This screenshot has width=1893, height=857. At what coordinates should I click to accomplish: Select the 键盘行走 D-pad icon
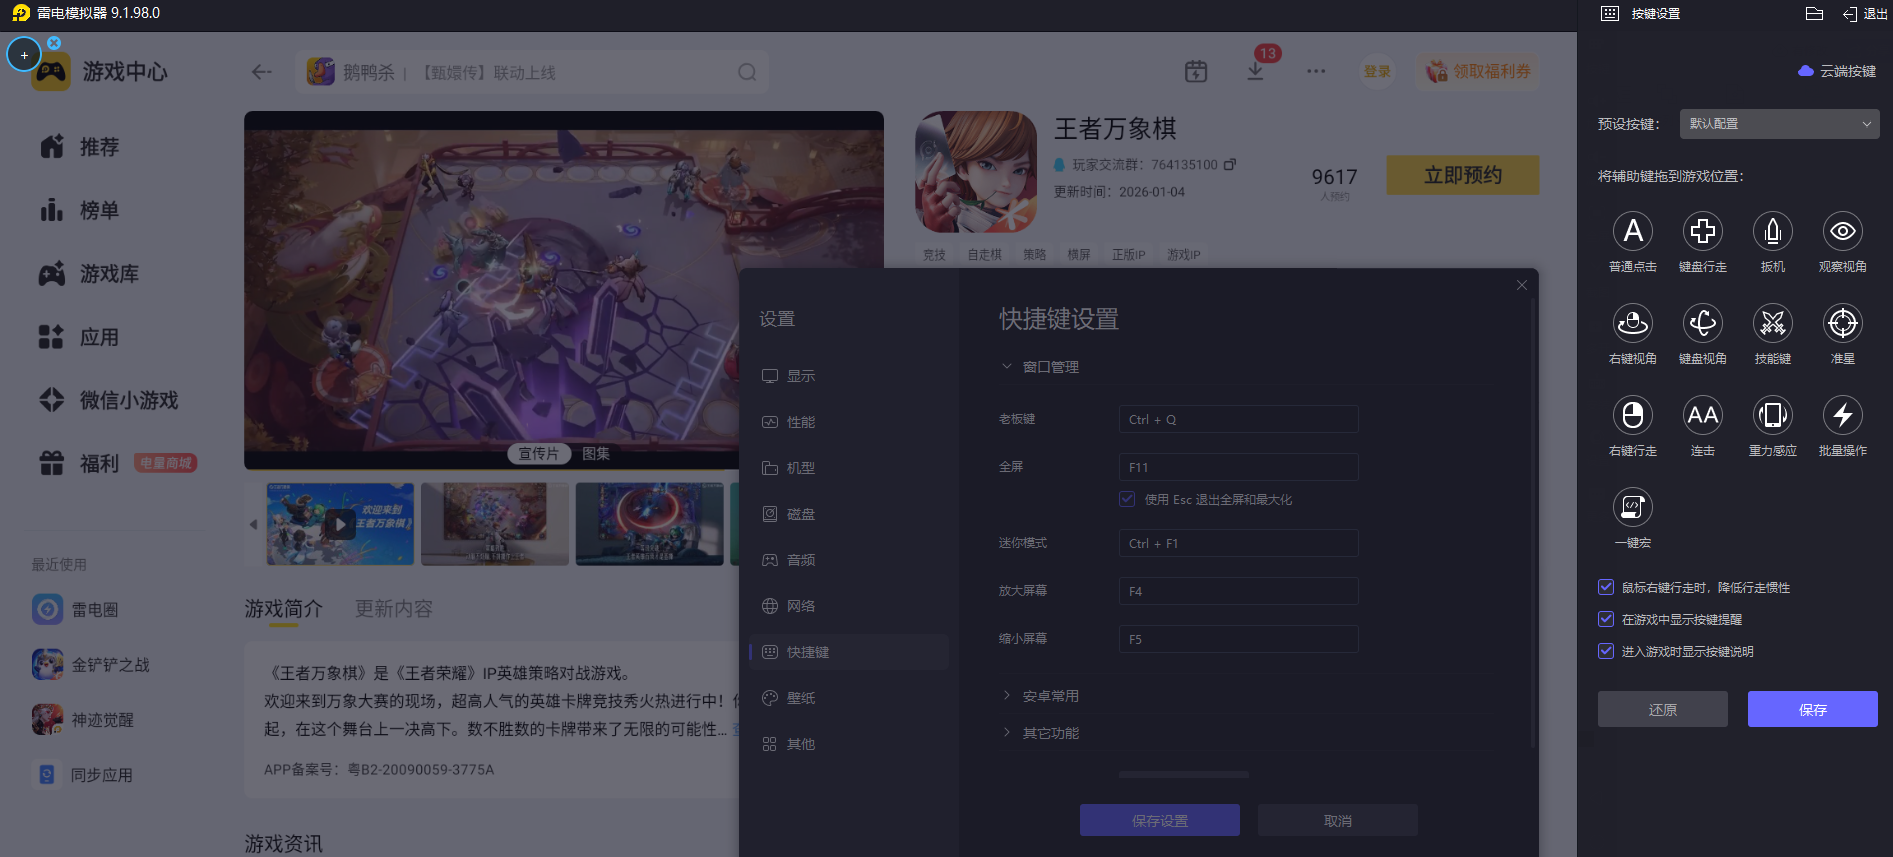pos(1703,231)
